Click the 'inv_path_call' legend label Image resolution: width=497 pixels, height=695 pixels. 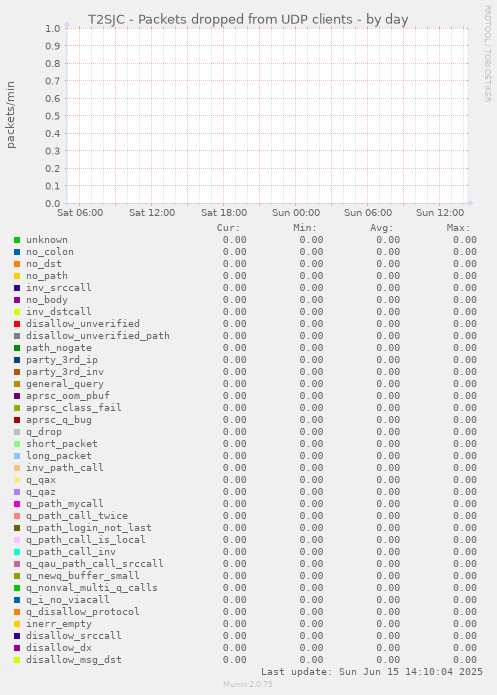[x=65, y=468]
